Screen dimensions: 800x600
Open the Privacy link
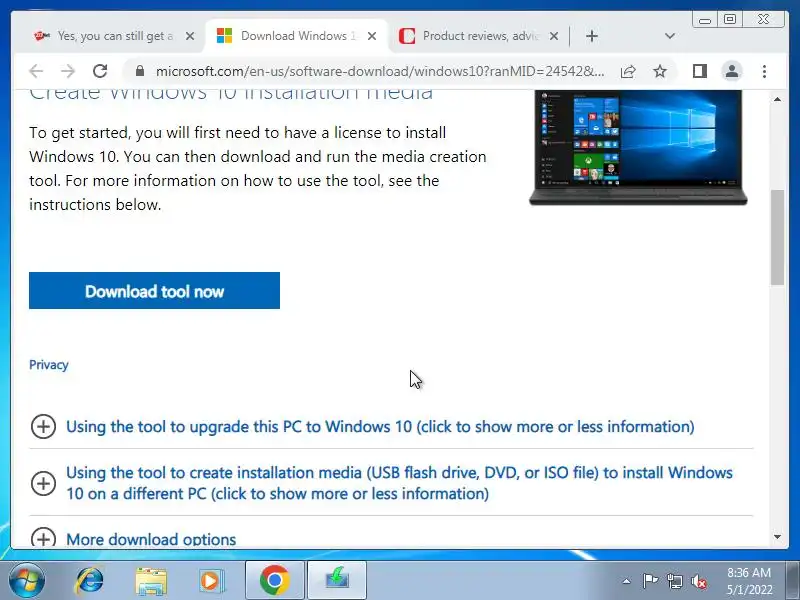pyautogui.click(x=48, y=365)
